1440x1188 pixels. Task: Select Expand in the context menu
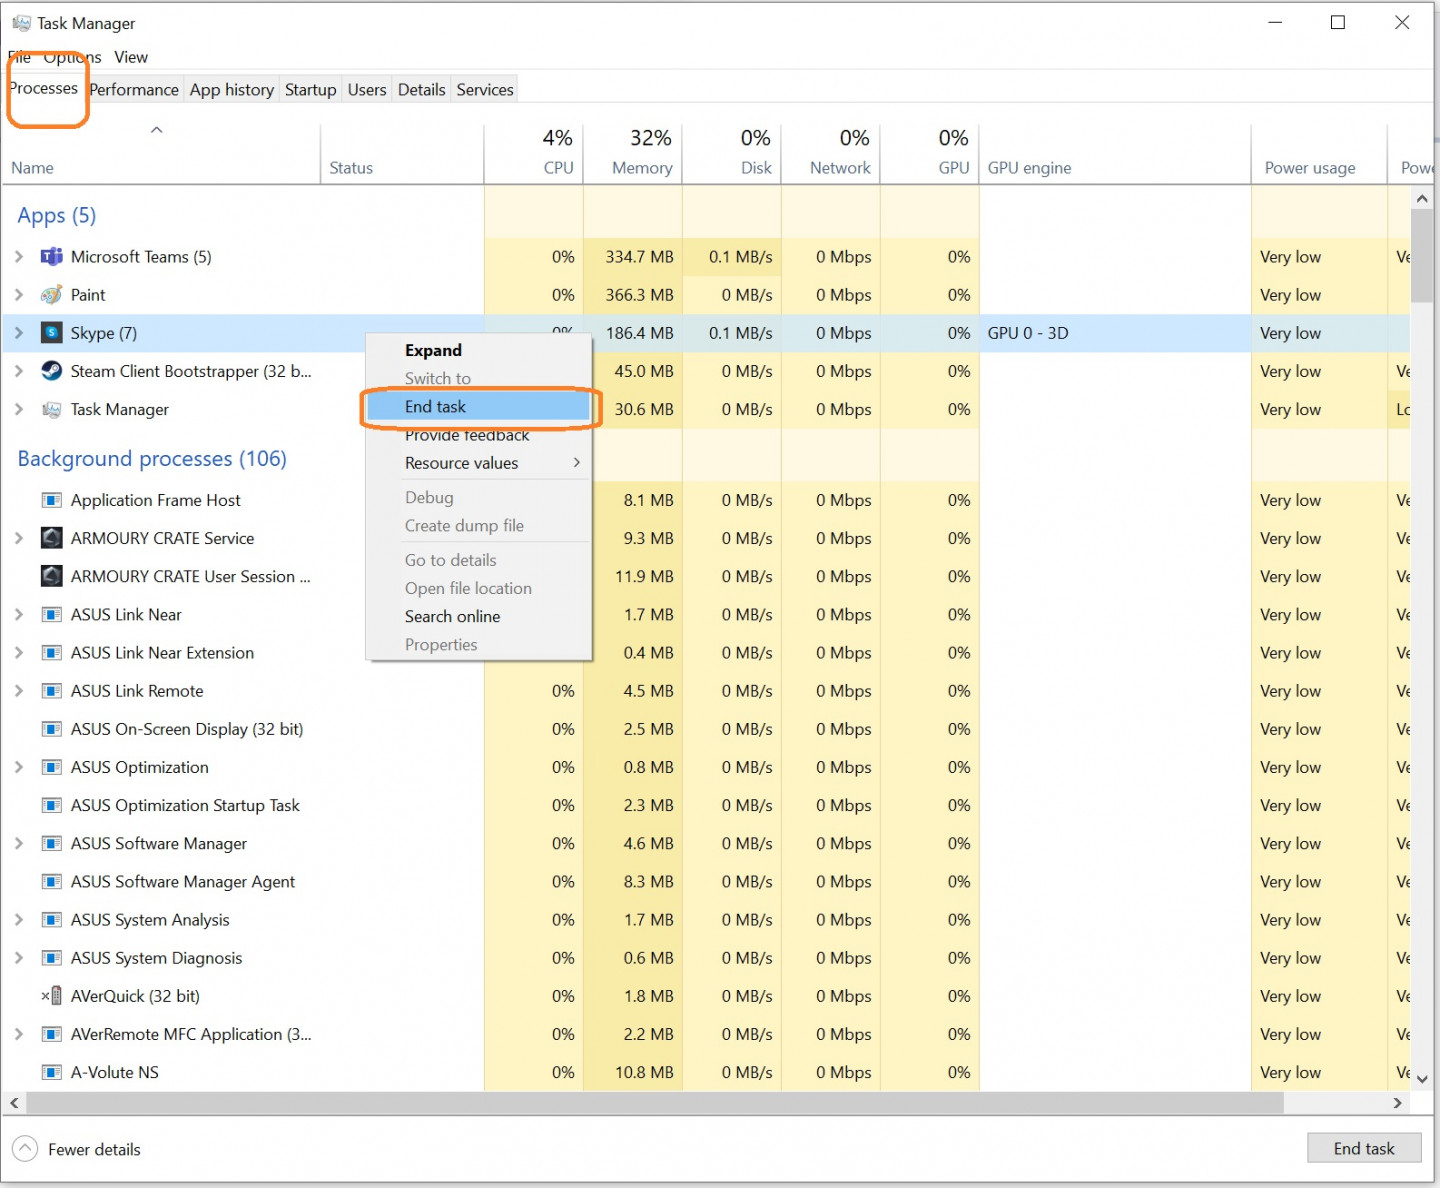479,350
